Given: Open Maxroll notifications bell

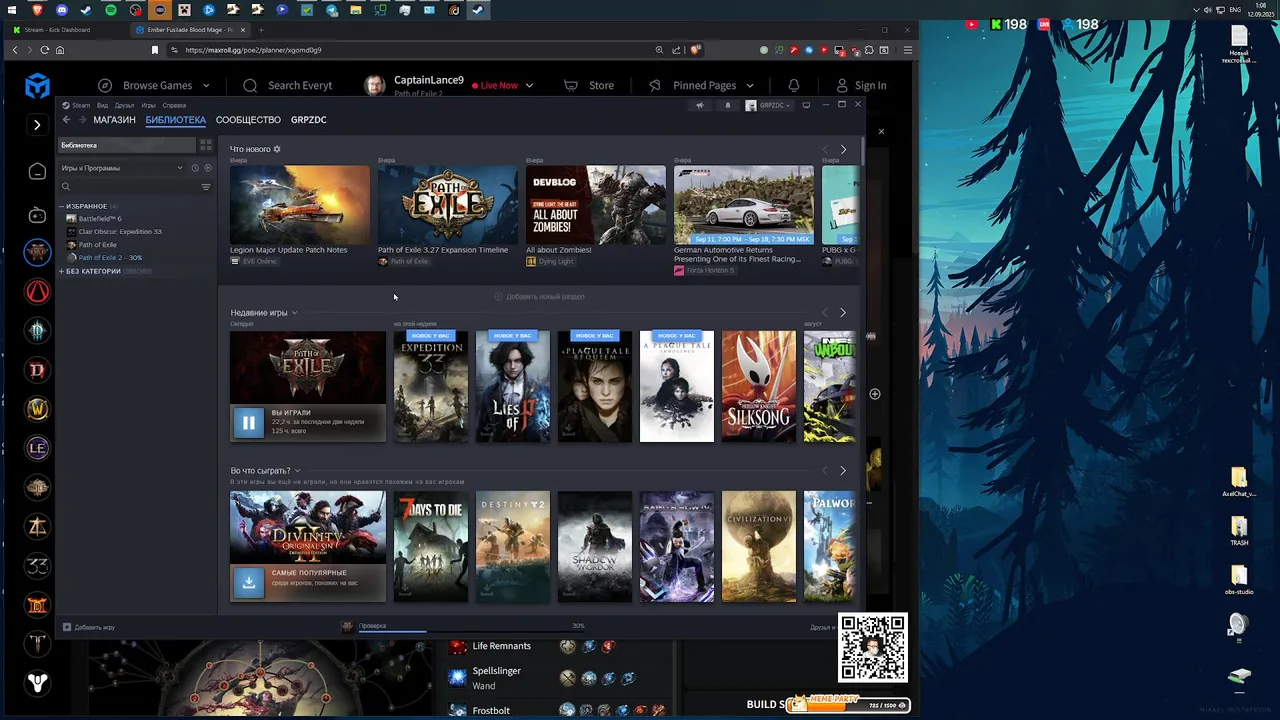Looking at the screenshot, I should [794, 85].
